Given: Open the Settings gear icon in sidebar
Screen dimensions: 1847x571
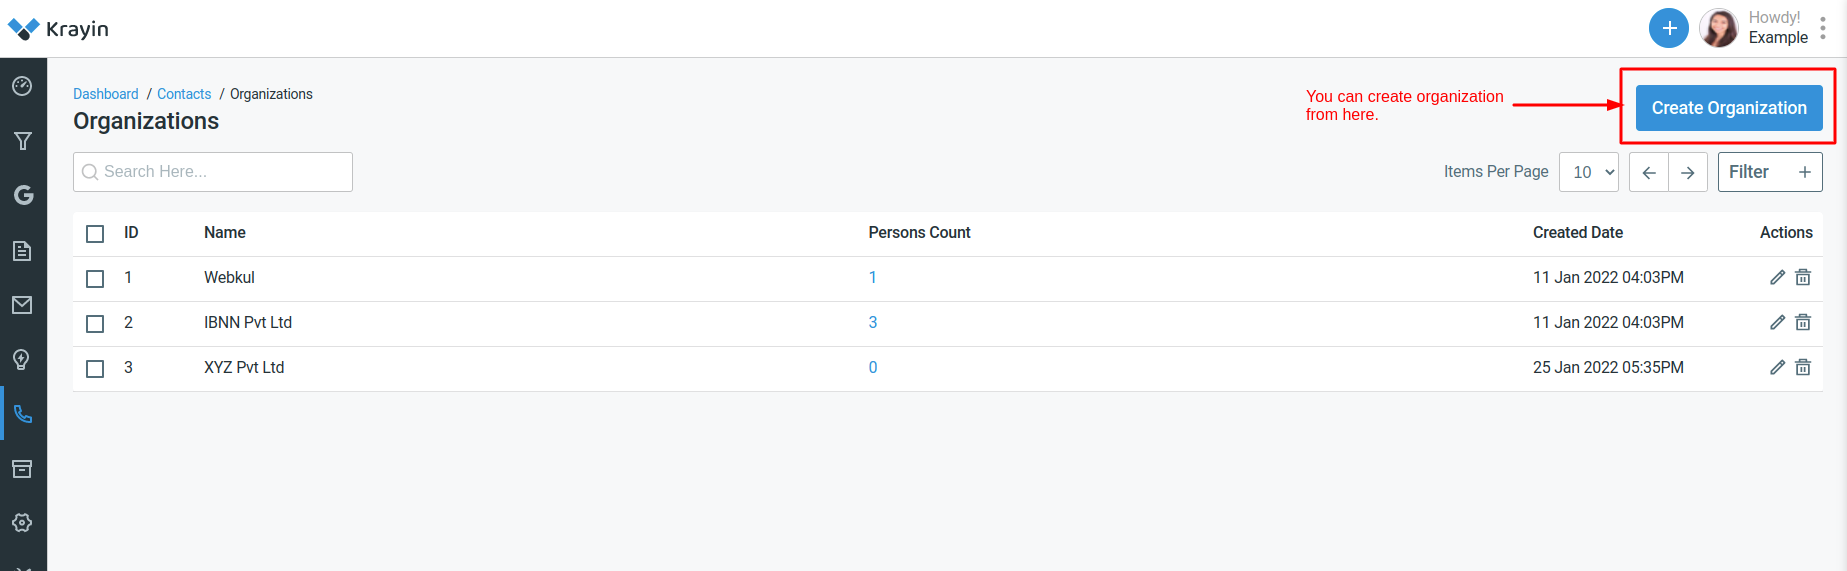Looking at the screenshot, I should click(x=22, y=523).
